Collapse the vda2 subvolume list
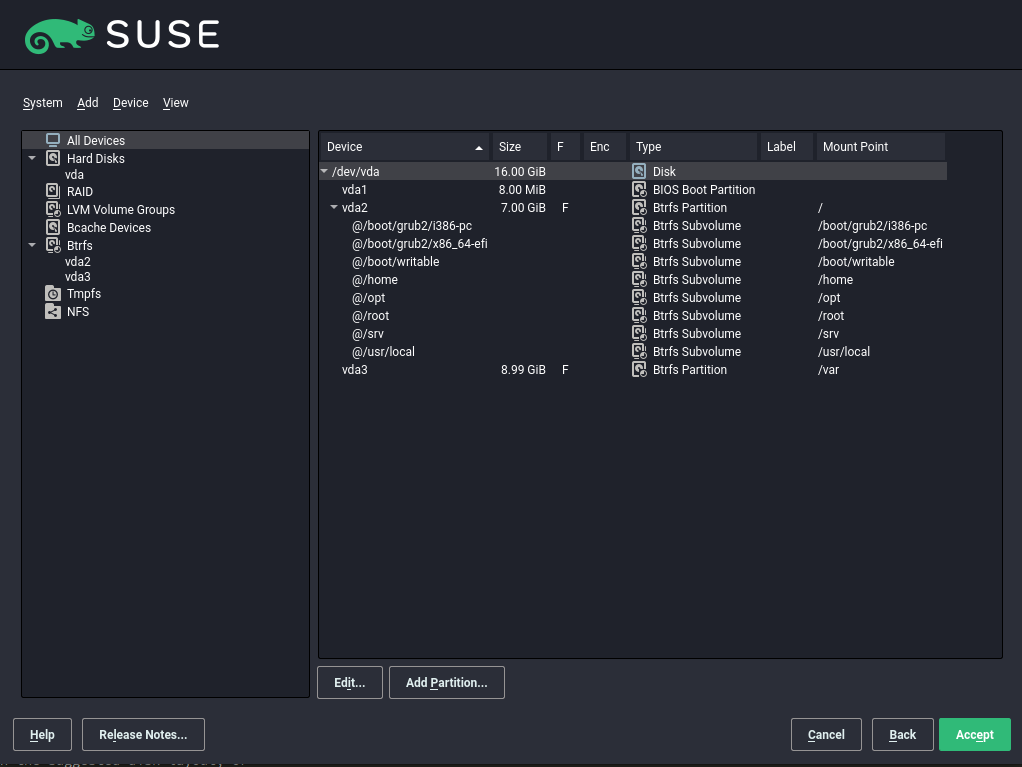Screen dimensions: 1022x767 [x=334, y=208]
